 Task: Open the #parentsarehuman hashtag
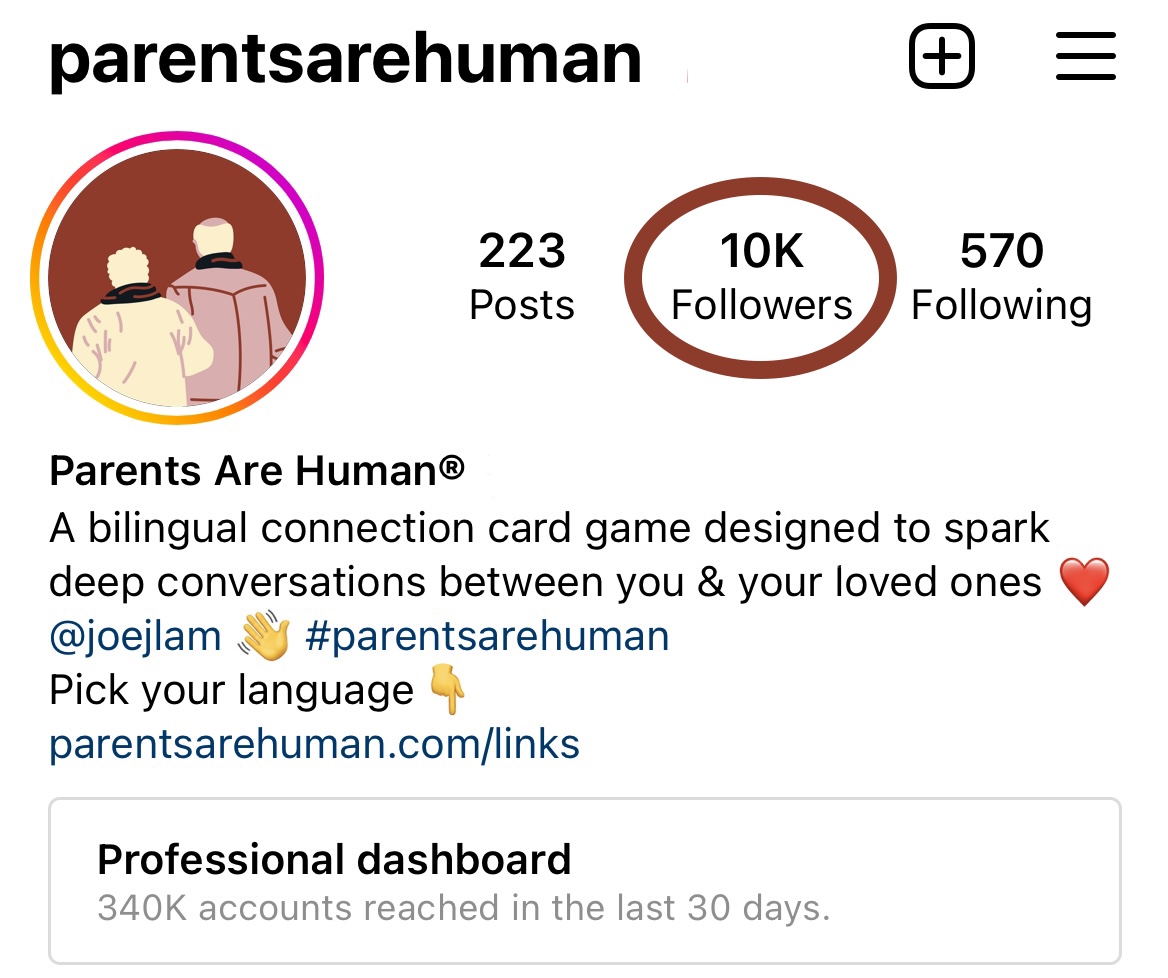coord(487,637)
